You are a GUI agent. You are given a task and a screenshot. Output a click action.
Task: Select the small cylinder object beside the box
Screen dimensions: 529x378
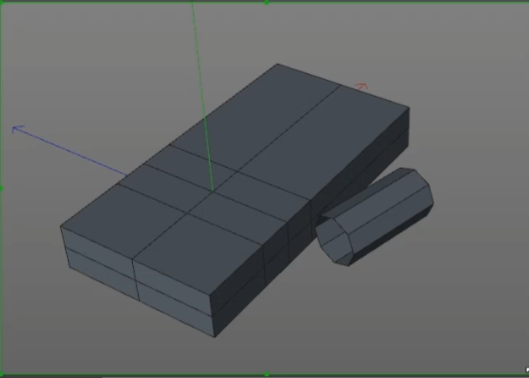point(374,217)
